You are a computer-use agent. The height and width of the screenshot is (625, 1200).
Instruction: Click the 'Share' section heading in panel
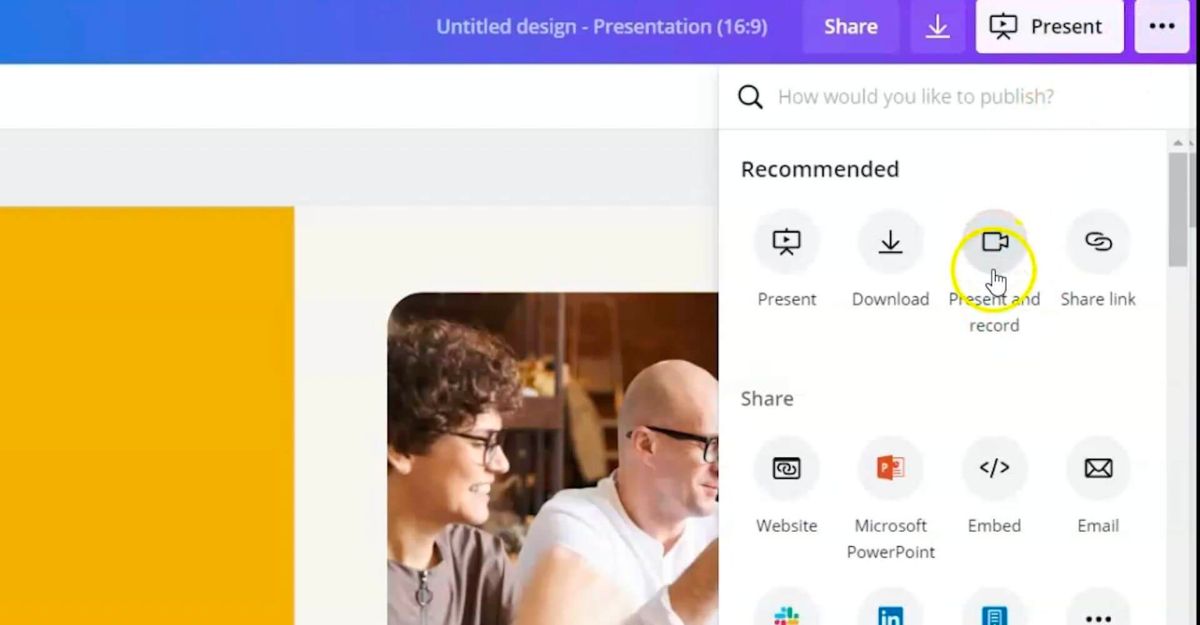tap(767, 399)
